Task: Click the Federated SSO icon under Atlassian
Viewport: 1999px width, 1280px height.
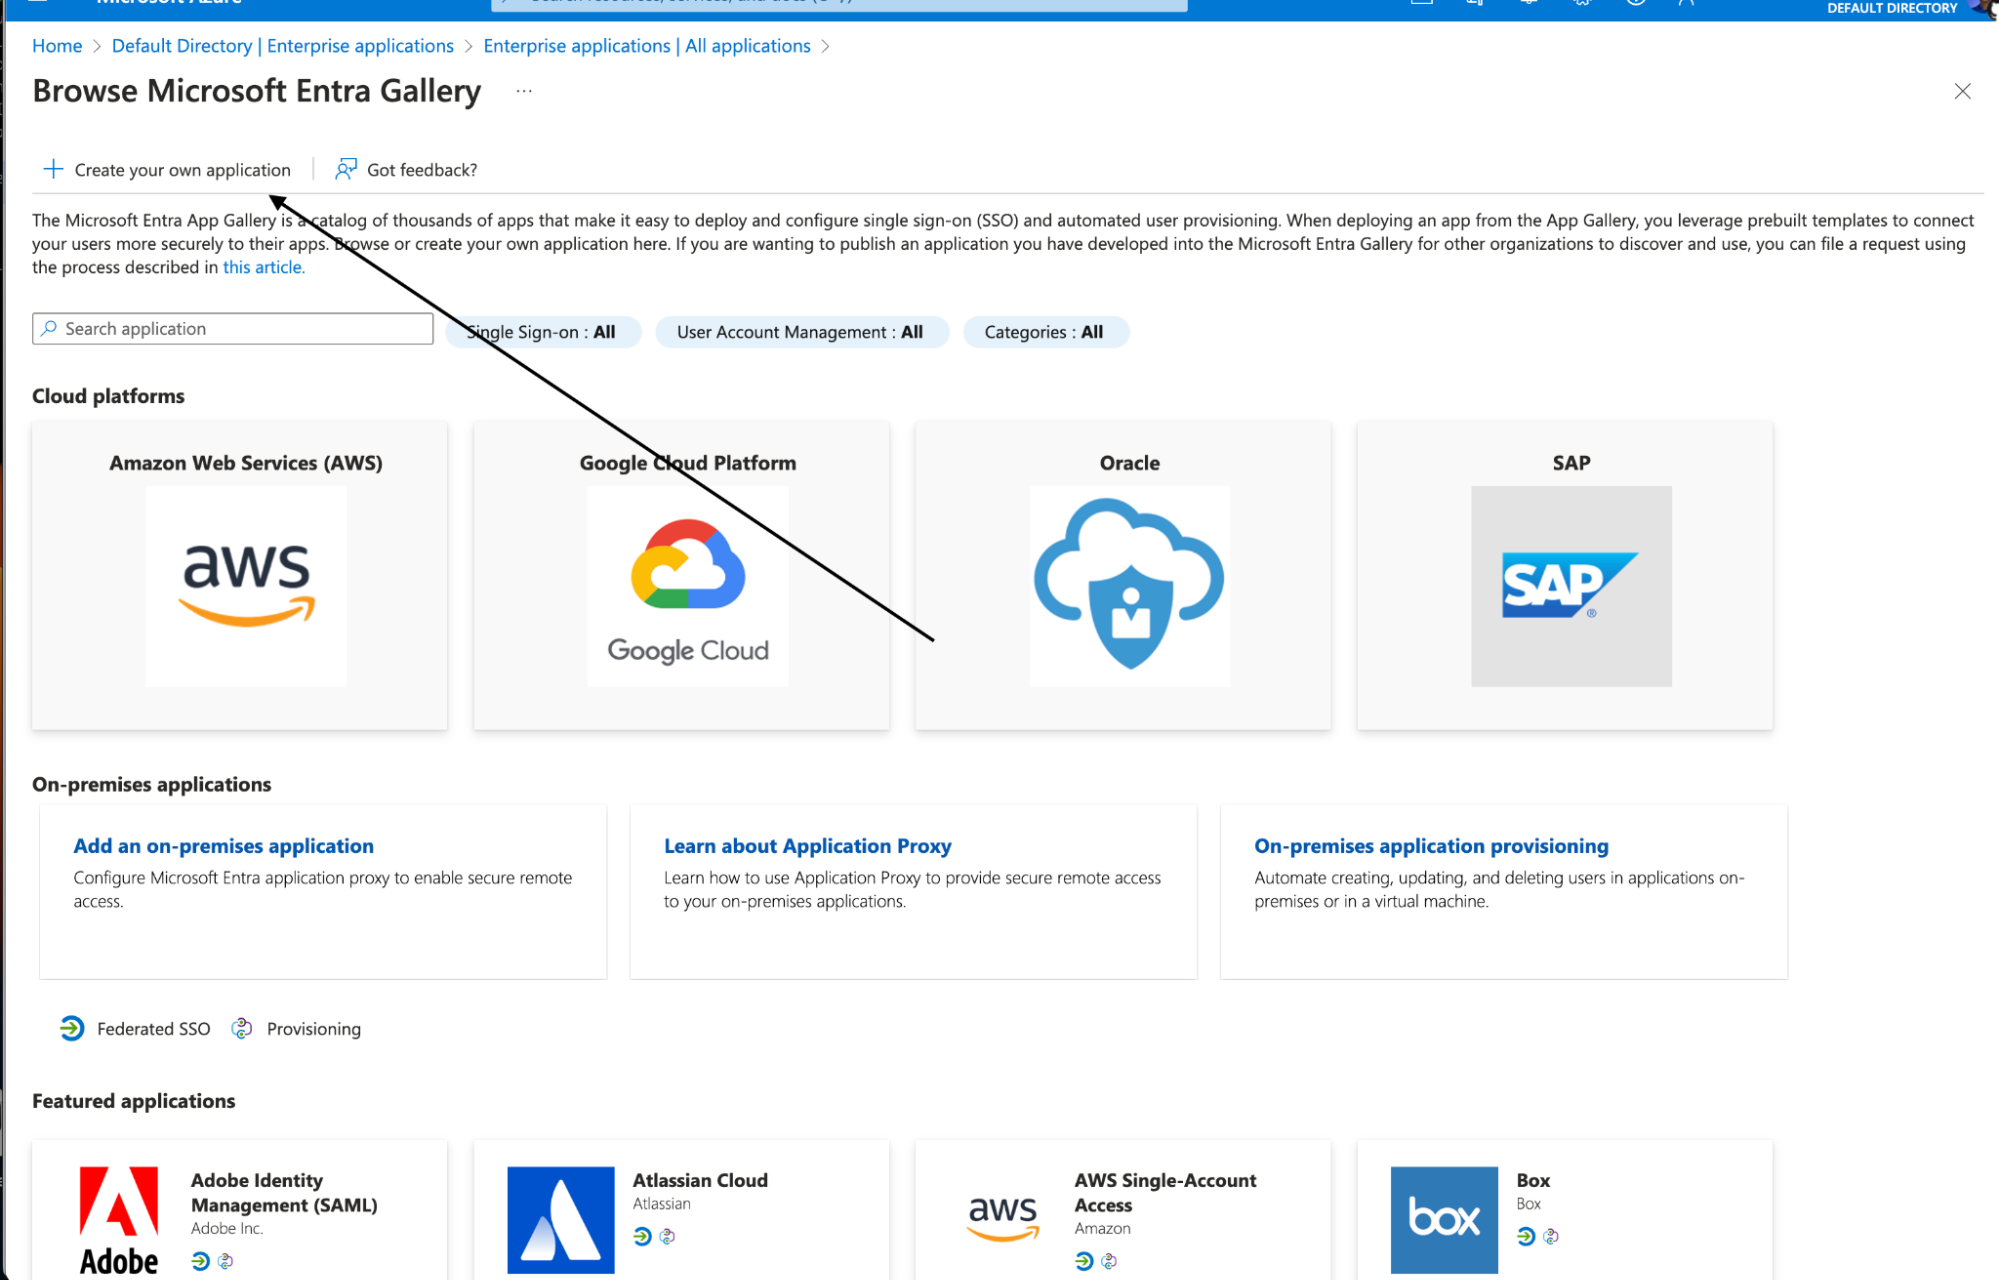Action: pyautogui.click(x=642, y=1237)
